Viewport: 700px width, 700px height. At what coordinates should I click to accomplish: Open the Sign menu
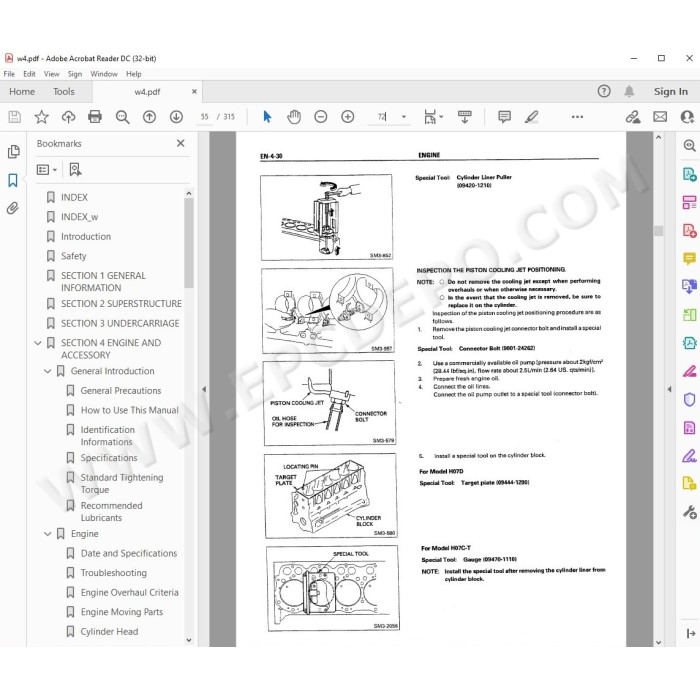(75, 74)
